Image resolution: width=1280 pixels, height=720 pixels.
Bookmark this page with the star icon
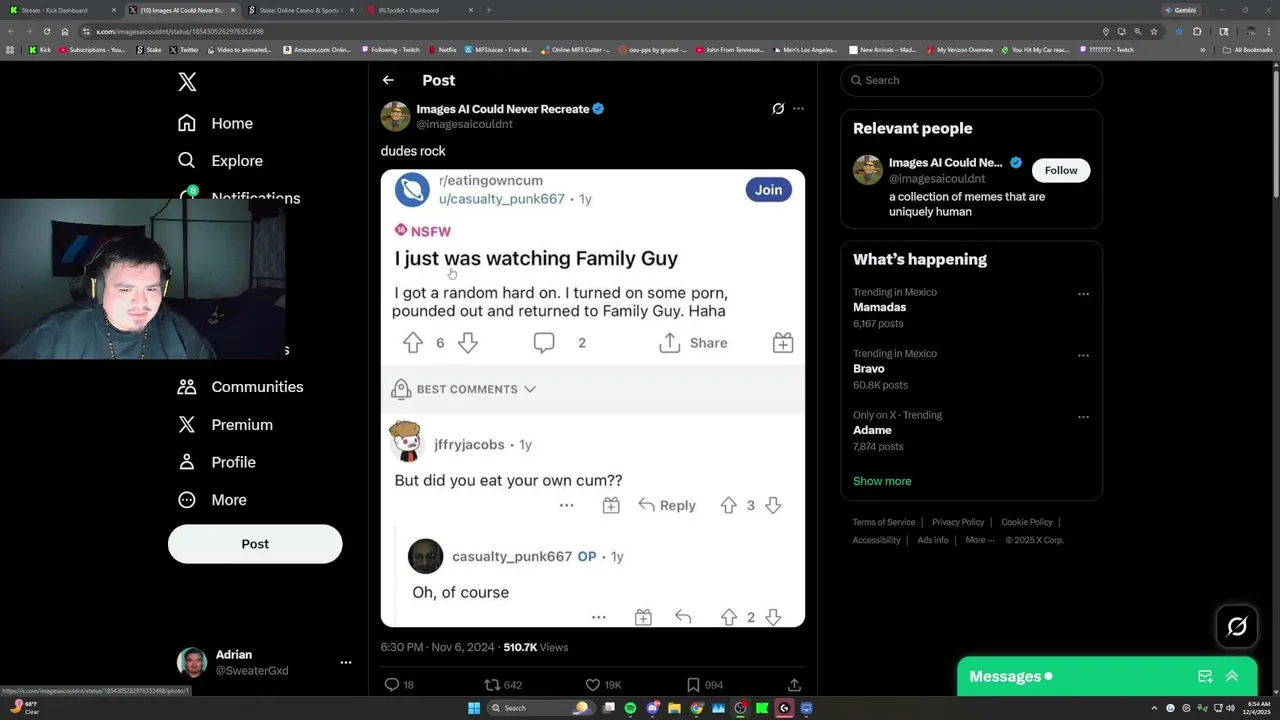tap(1154, 31)
